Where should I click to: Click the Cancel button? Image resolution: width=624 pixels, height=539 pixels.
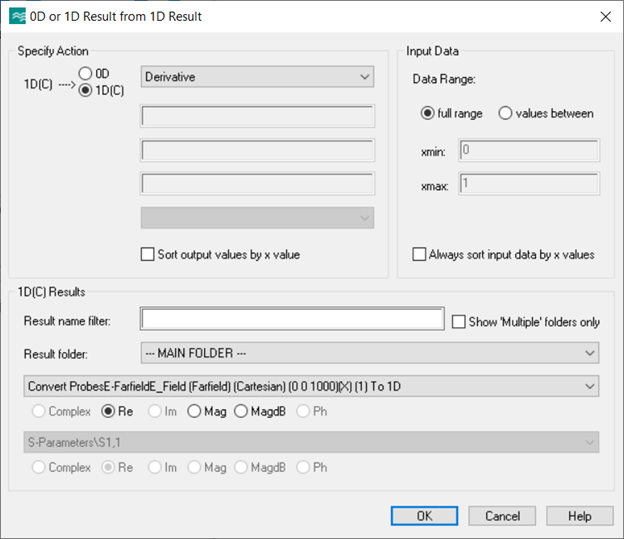(x=502, y=516)
